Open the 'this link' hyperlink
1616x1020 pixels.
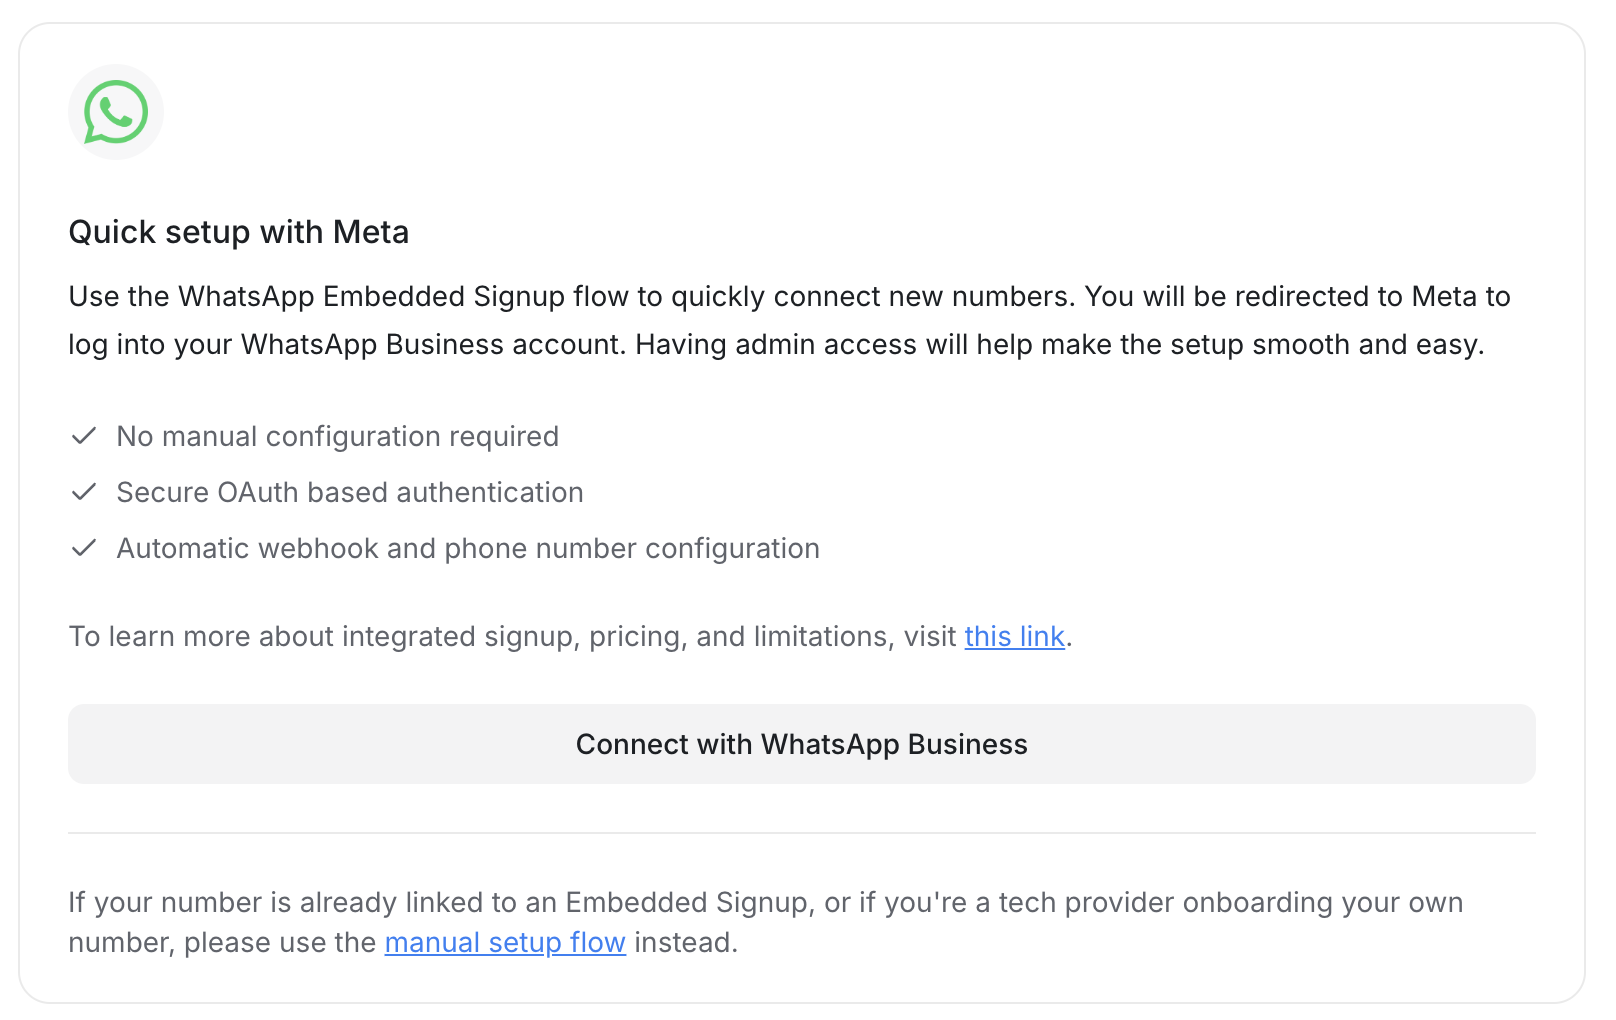coord(1014,636)
